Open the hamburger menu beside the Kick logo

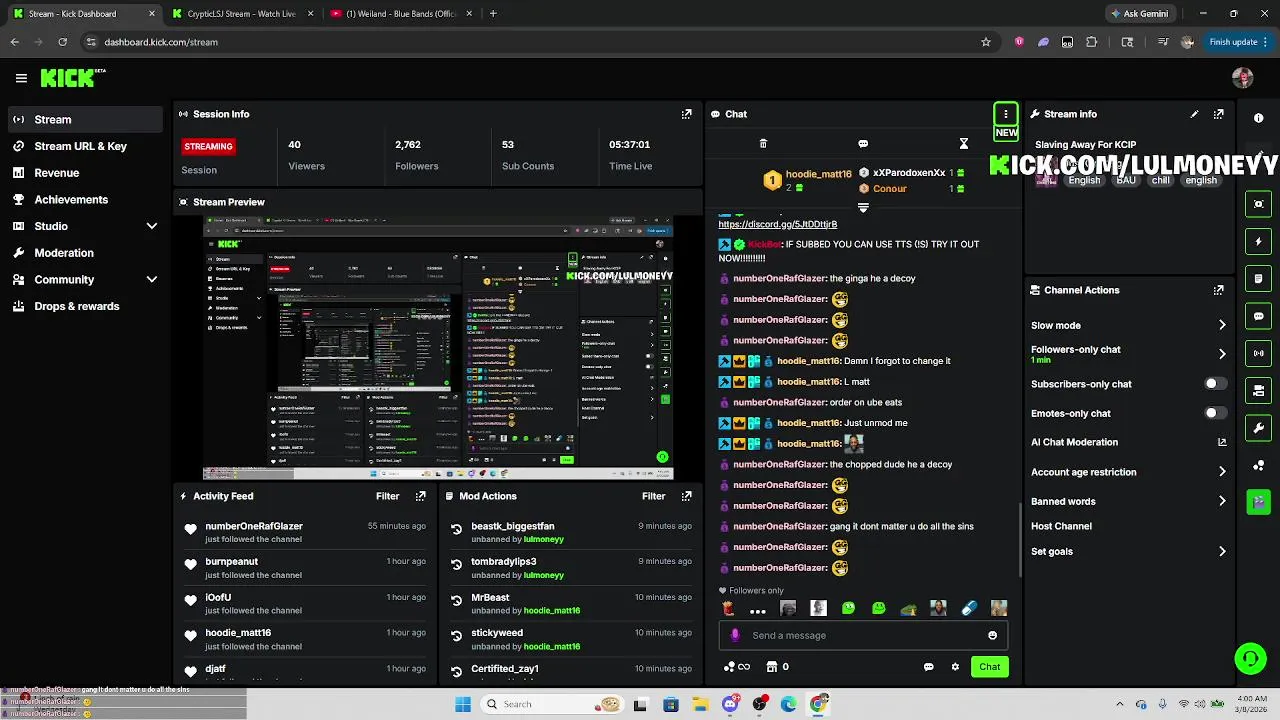click(21, 78)
